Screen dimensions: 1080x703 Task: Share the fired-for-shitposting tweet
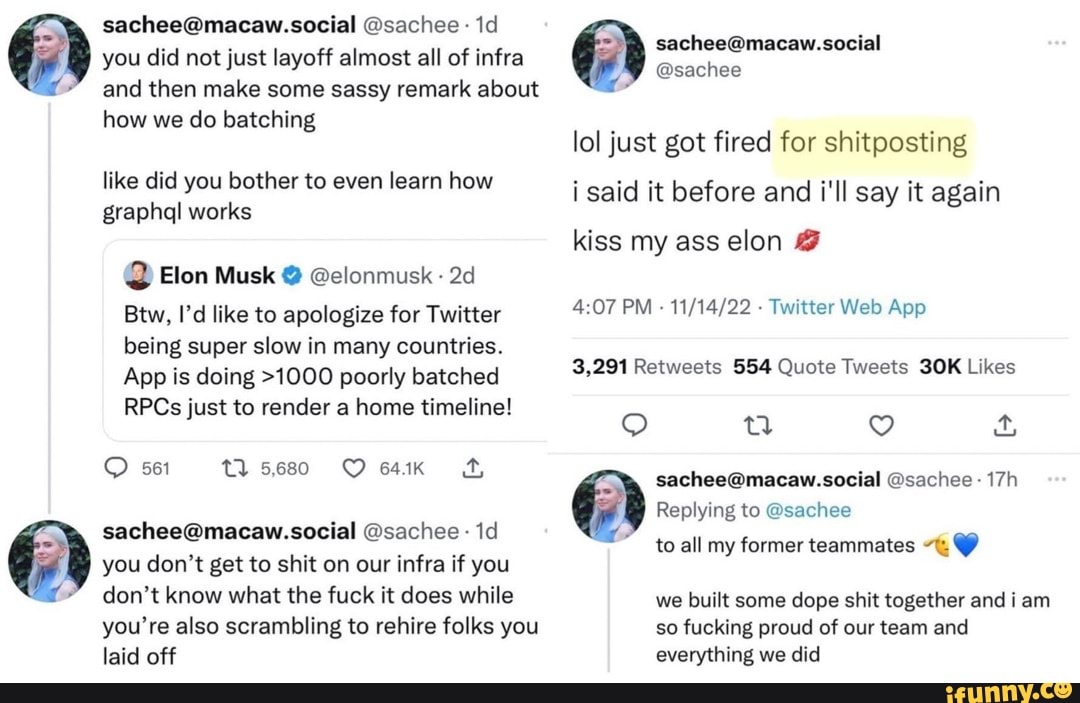(1005, 427)
